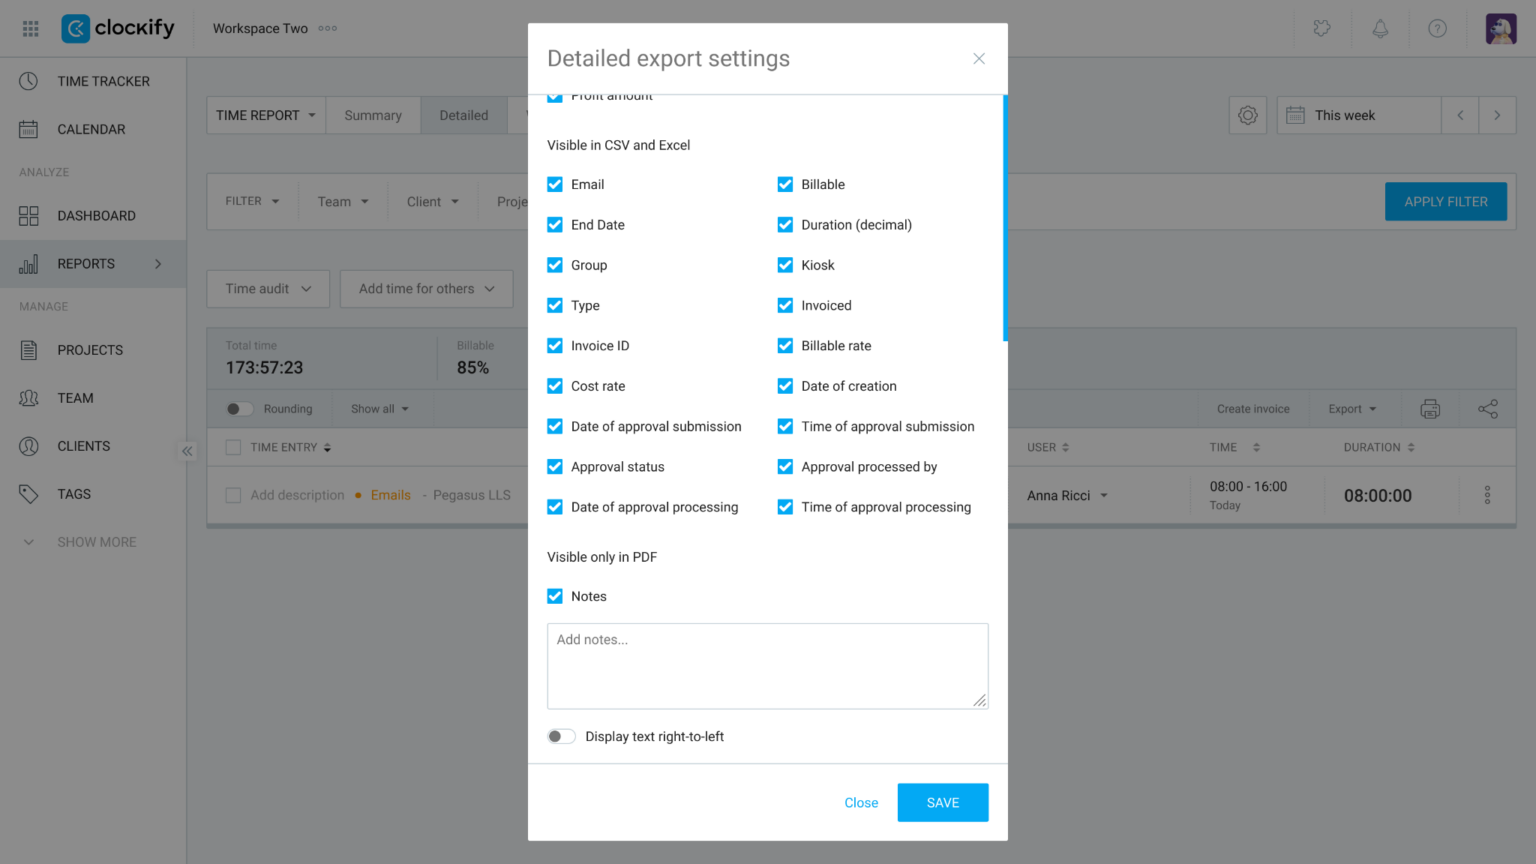Screen dimensions: 1536x864
Task: Toggle the Rounding switch
Action: click(x=240, y=409)
